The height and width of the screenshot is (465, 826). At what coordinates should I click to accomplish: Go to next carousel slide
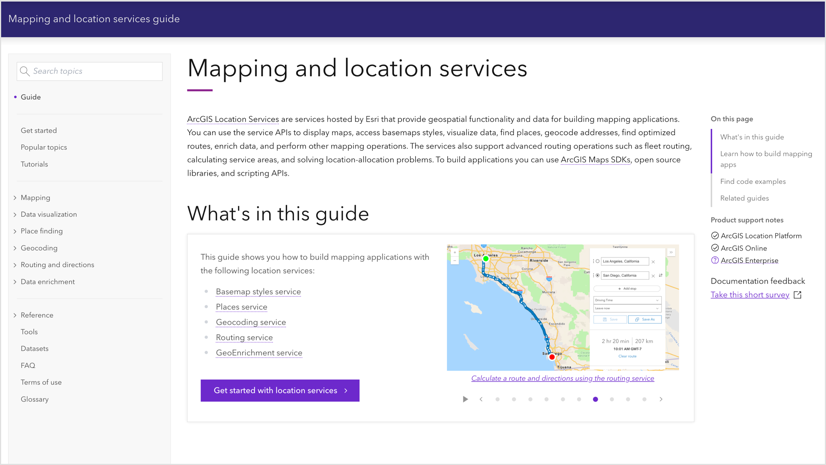[661, 399]
